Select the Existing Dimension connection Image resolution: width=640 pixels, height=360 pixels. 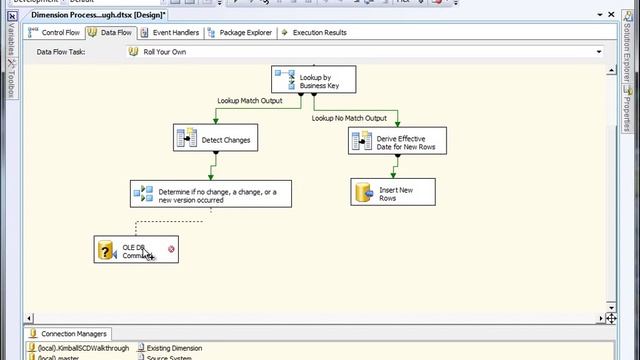tap(170, 348)
